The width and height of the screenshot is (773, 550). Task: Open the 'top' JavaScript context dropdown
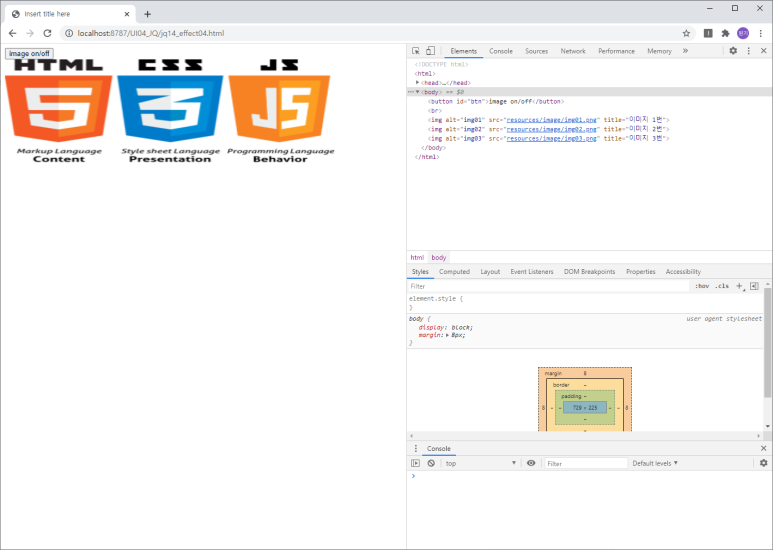coord(481,463)
